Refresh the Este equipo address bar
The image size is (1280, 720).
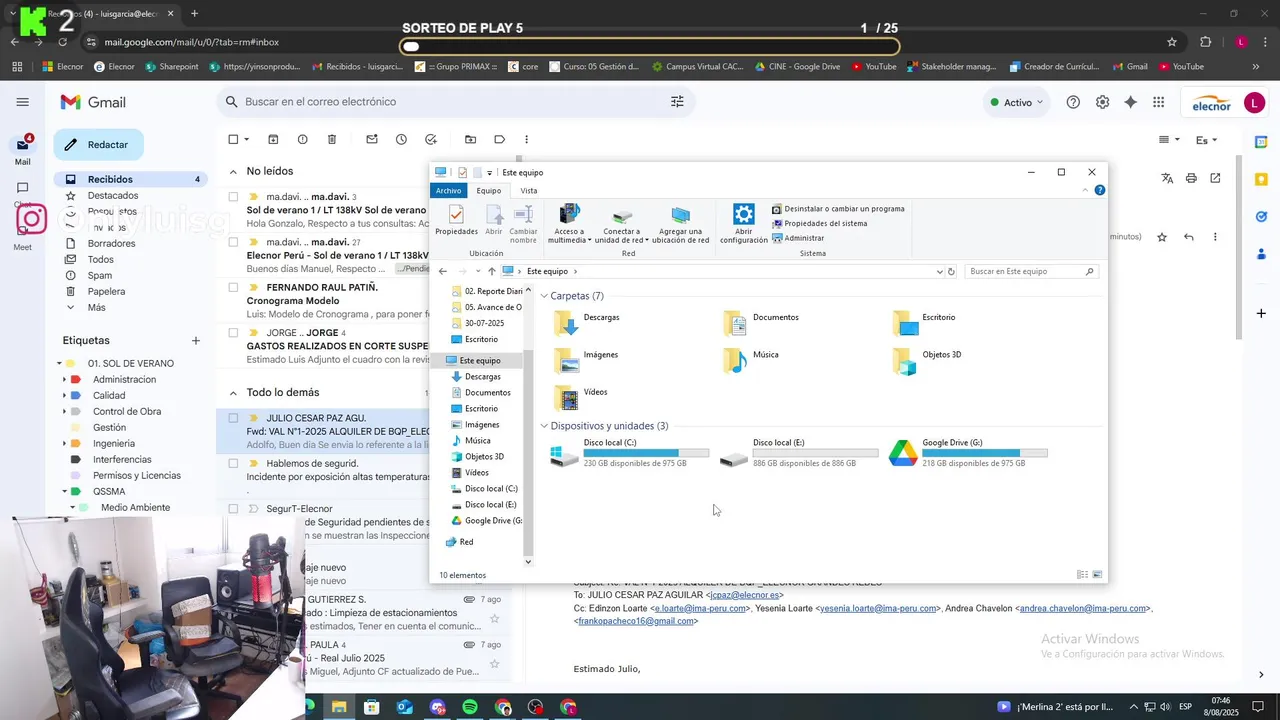click(951, 271)
